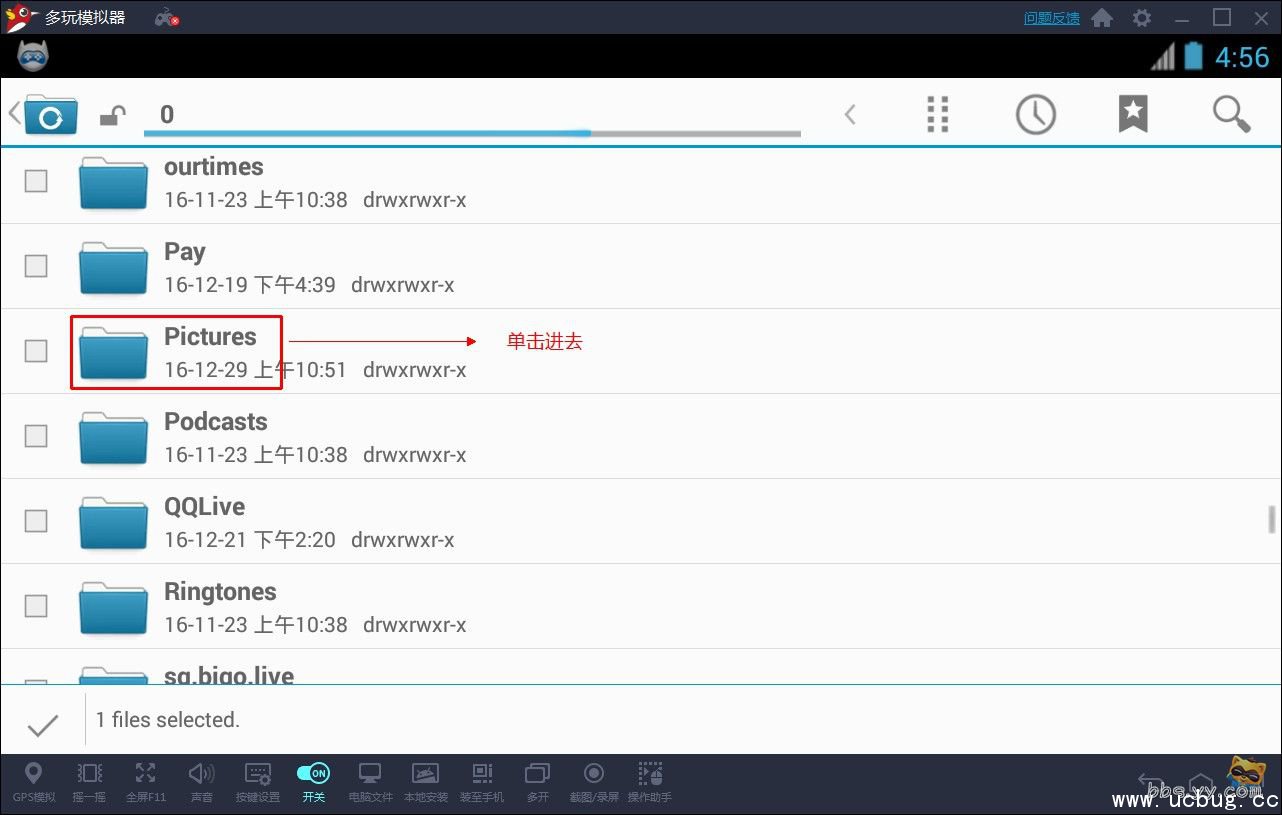The width and height of the screenshot is (1282, 815).
Task: Open the QQLive folder
Action: click(x=640, y=521)
